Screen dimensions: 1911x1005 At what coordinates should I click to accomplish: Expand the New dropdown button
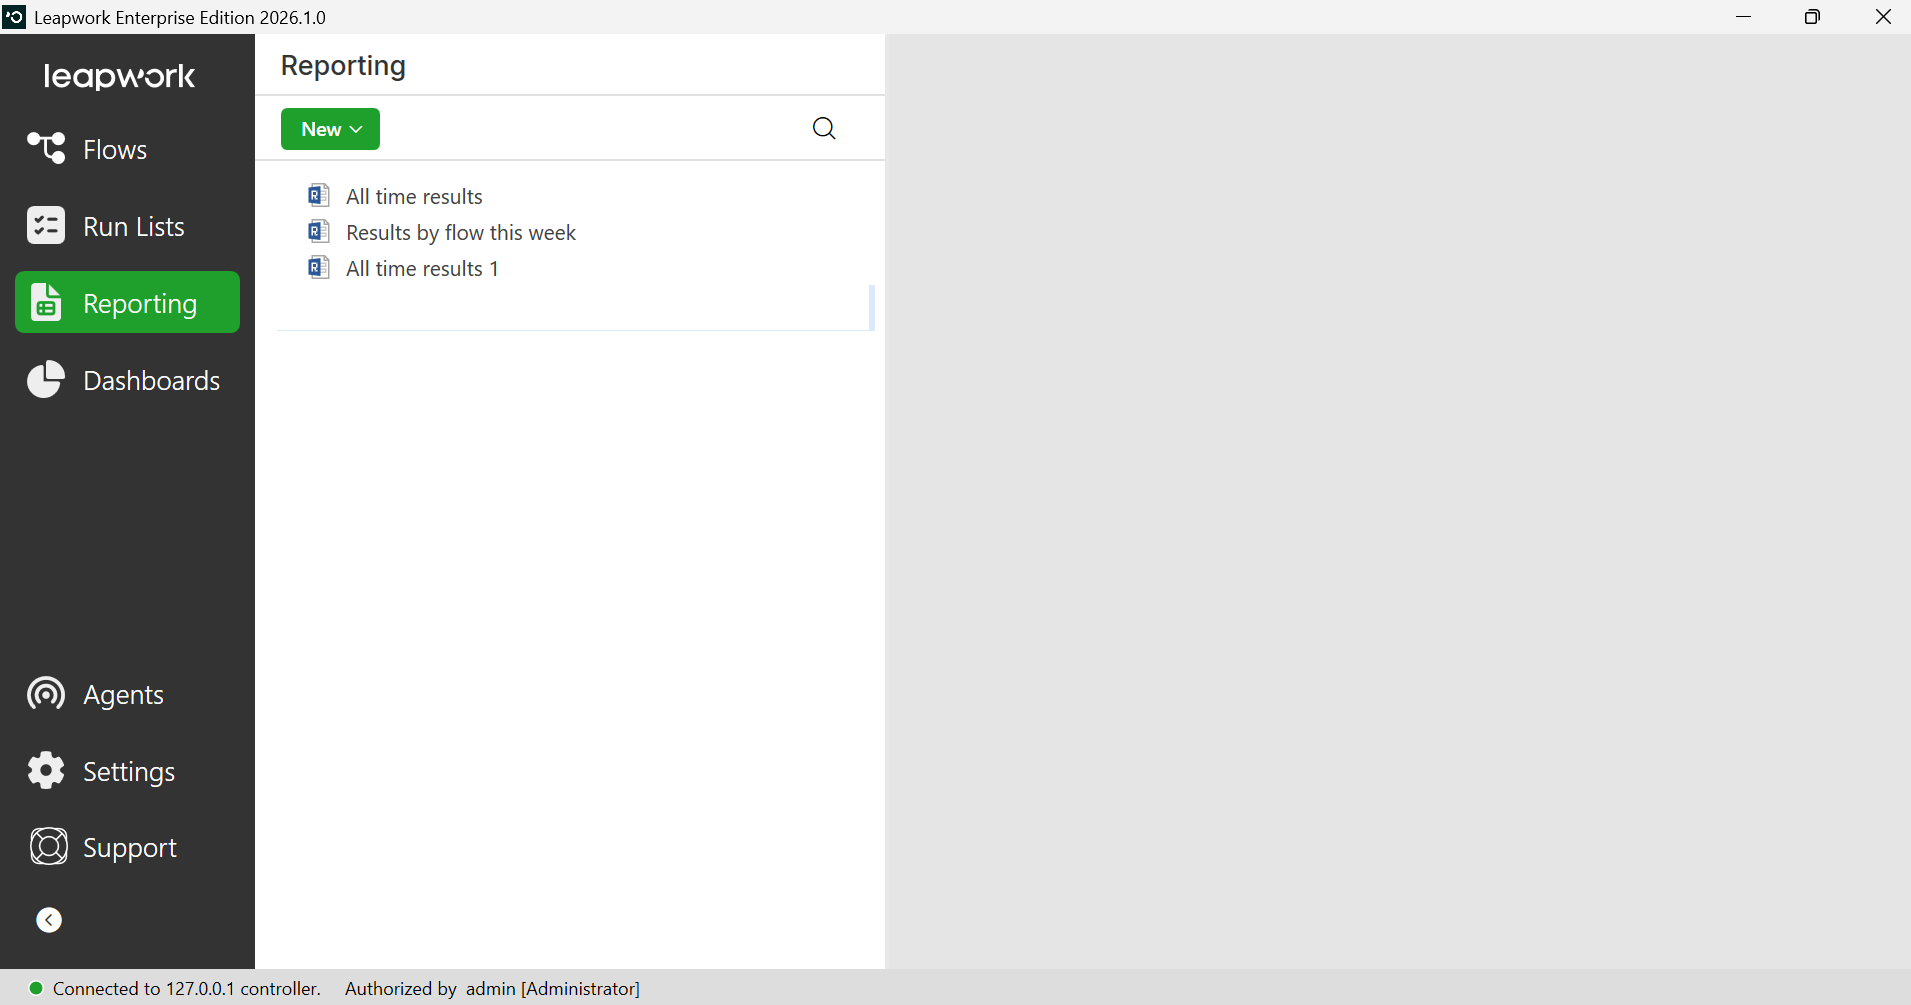pos(330,129)
